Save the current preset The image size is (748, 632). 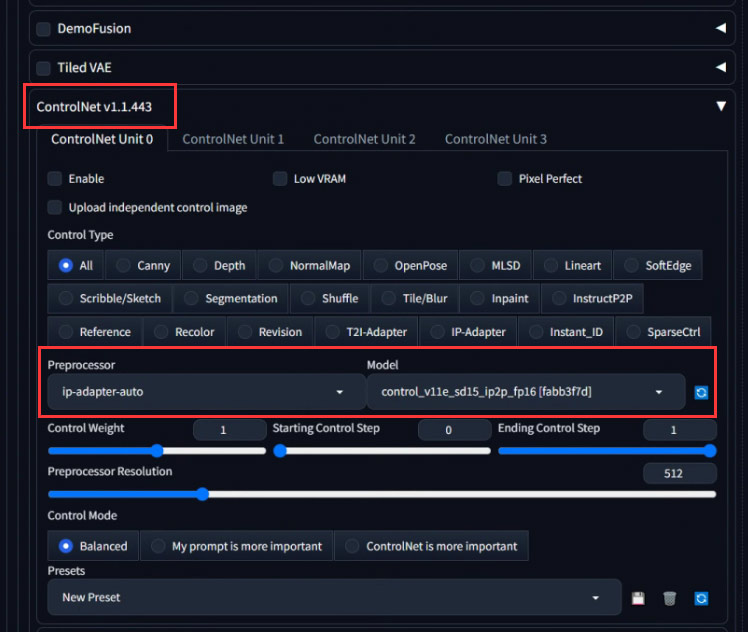(x=638, y=598)
